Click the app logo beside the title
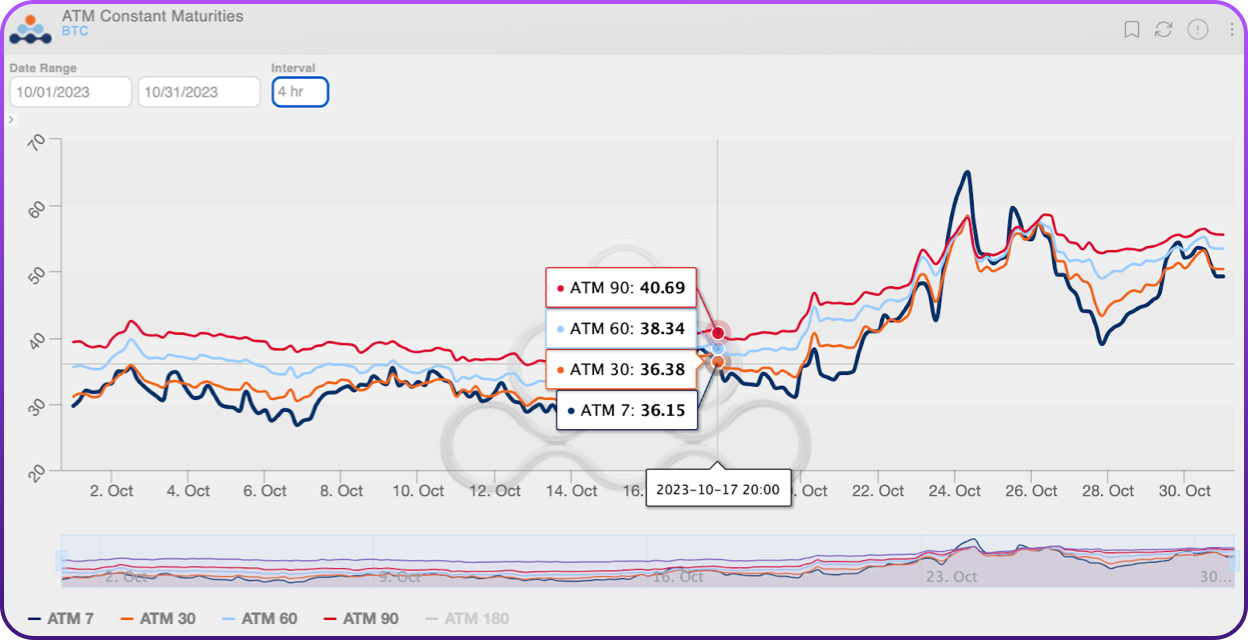This screenshot has height=640, width=1248. [x=30, y=28]
